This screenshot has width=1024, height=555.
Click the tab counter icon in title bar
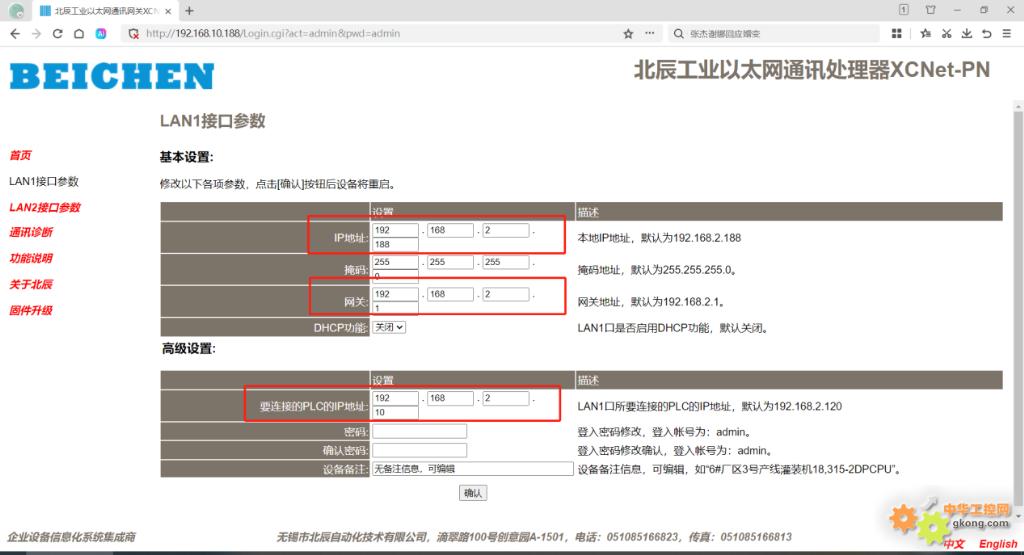click(904, 10)
